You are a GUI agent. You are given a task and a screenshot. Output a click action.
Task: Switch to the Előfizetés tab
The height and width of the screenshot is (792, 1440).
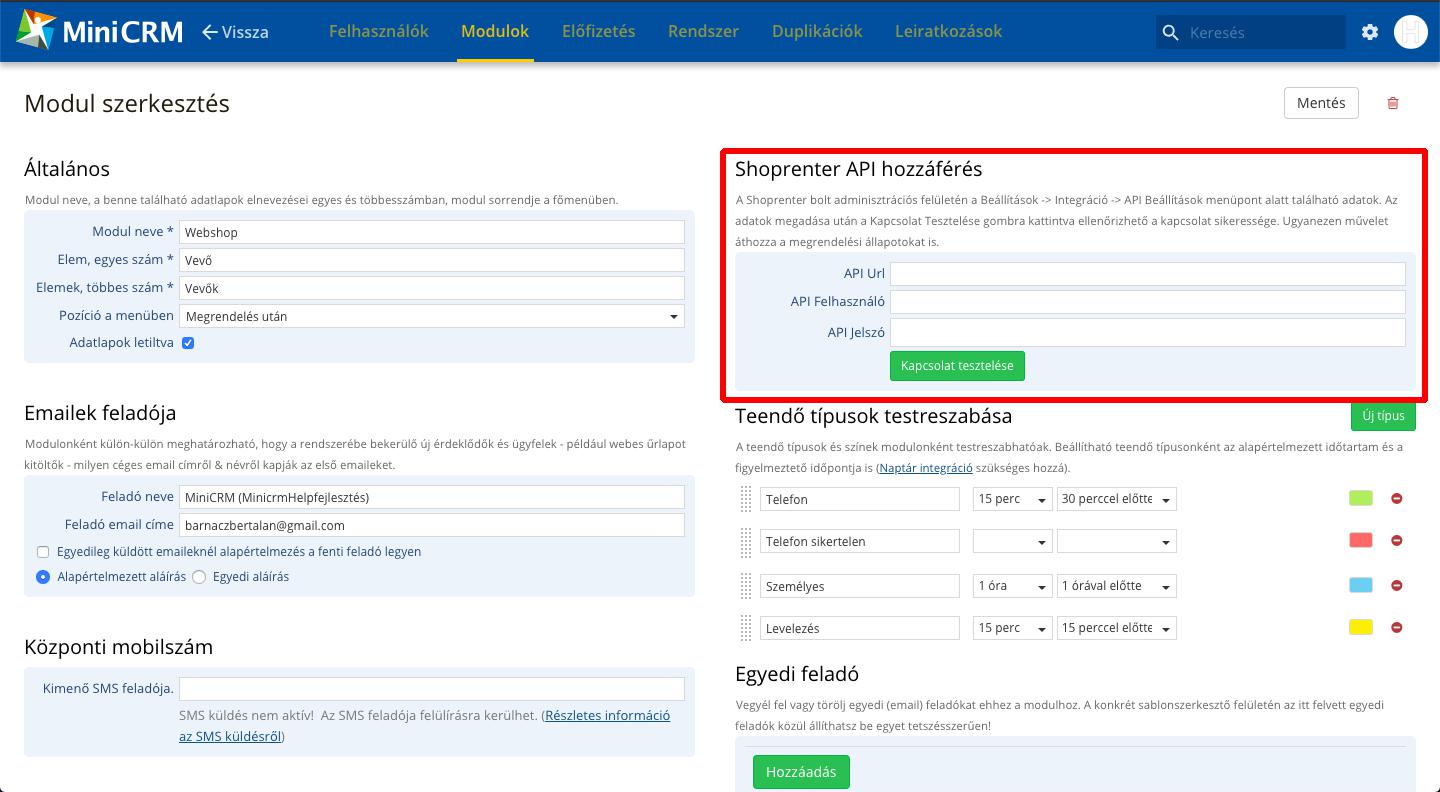tap(599, 31)
